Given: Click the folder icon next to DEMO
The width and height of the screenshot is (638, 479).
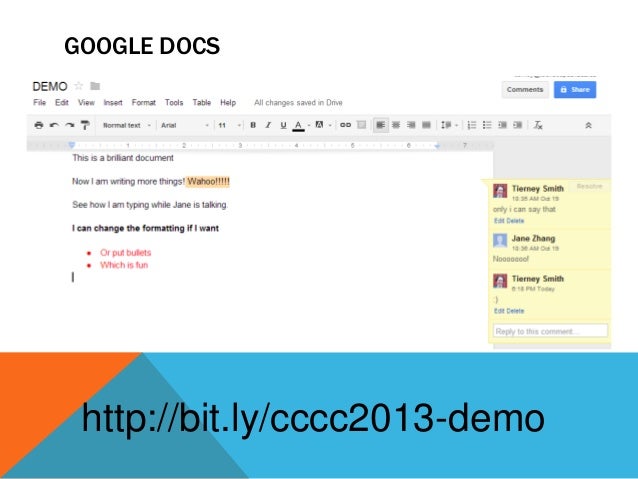Looking at the screenshot, I should point(95,86).
